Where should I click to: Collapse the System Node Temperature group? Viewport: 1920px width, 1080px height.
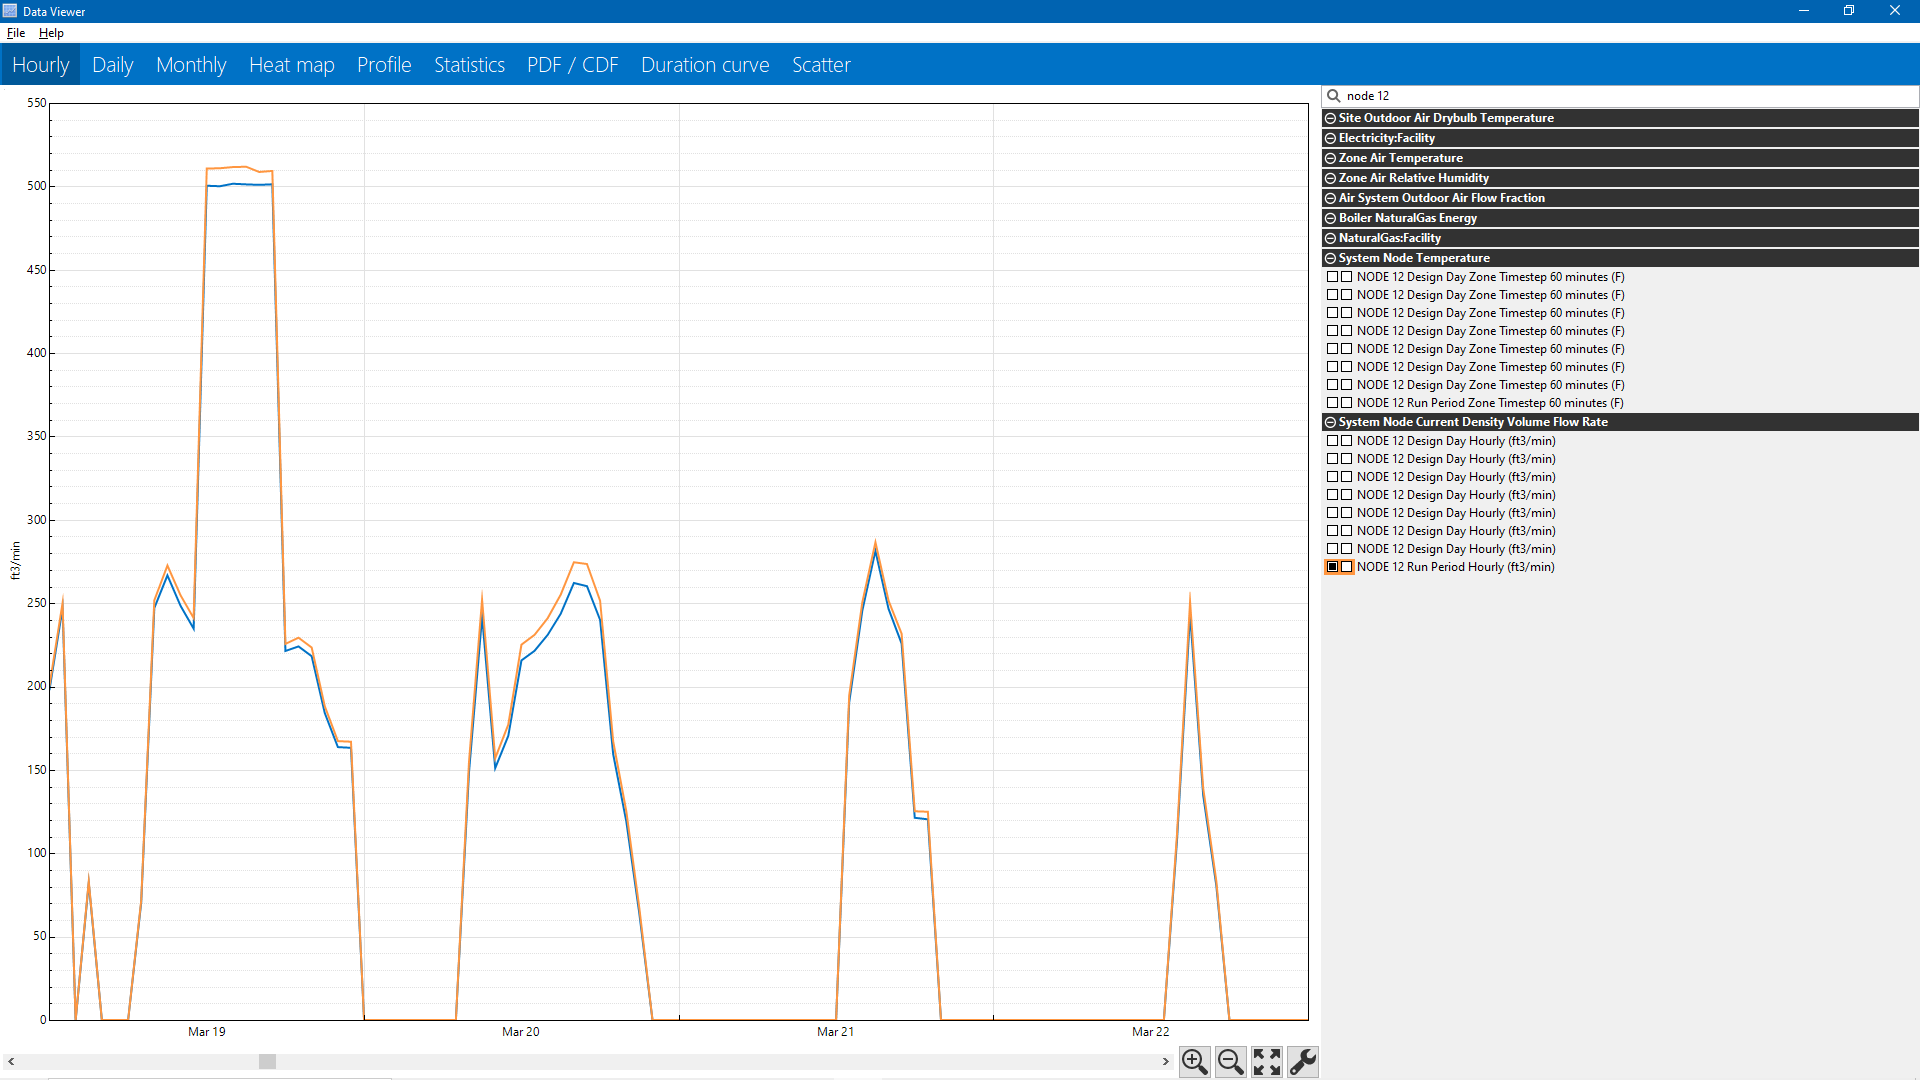click(1330, 258)
